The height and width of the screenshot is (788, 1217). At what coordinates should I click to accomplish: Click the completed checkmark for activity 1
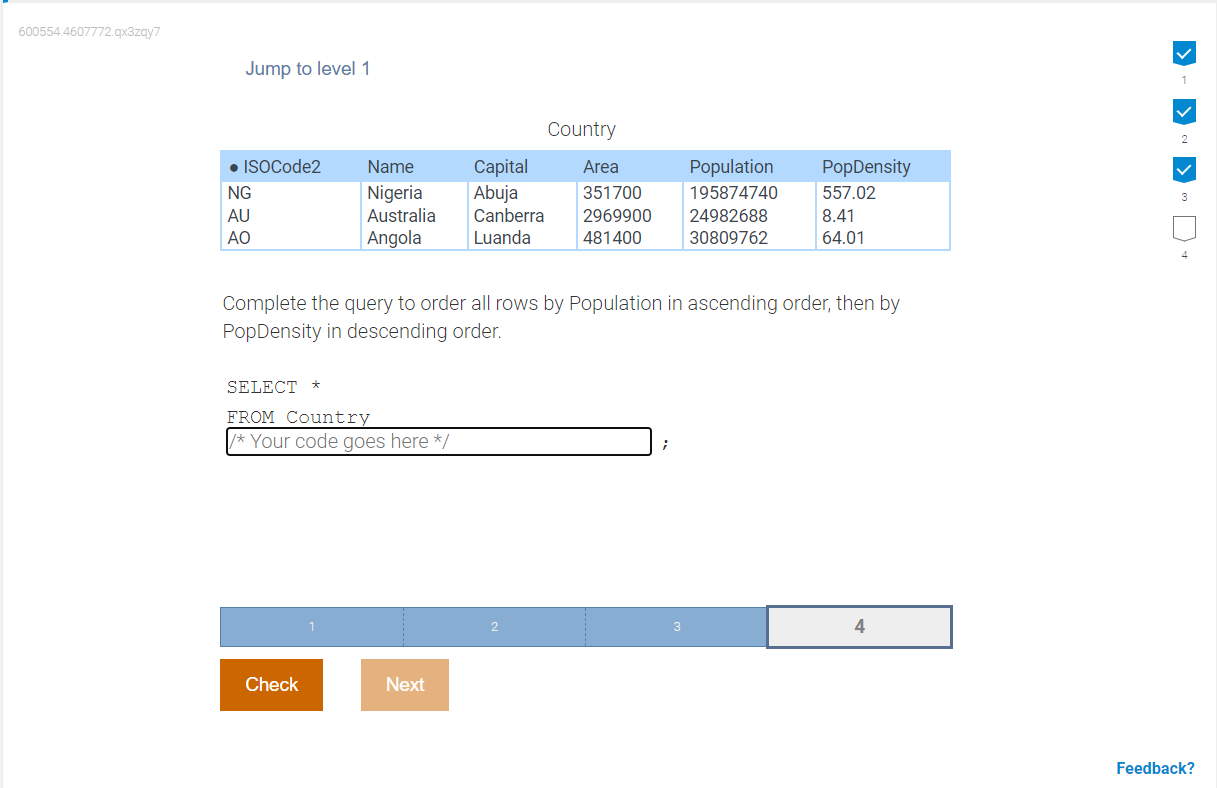[1184, 53]
